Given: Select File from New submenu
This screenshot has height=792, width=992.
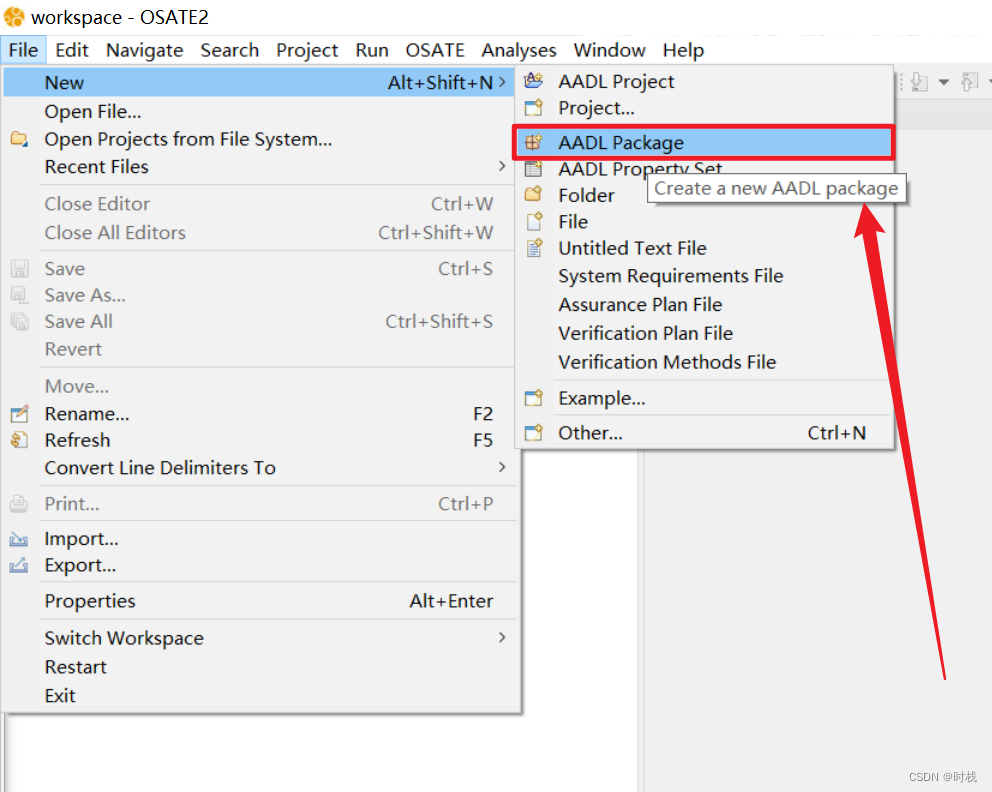Looking at the screenshot, I should [704, 221].
